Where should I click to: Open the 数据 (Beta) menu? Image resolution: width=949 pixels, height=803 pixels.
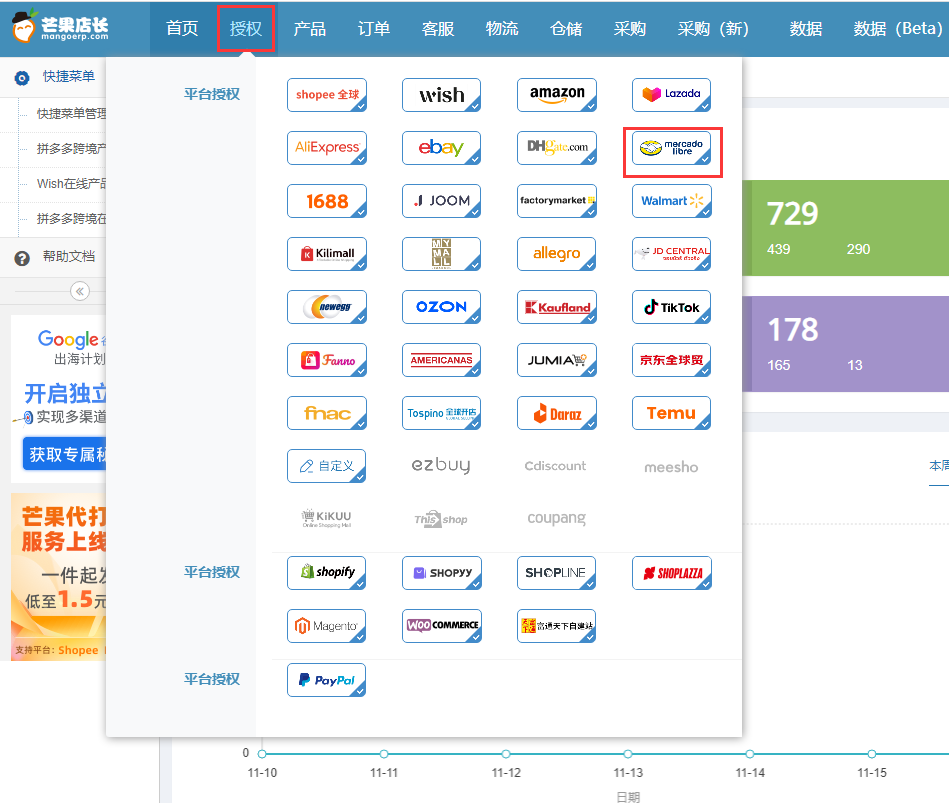coord(898,28)
